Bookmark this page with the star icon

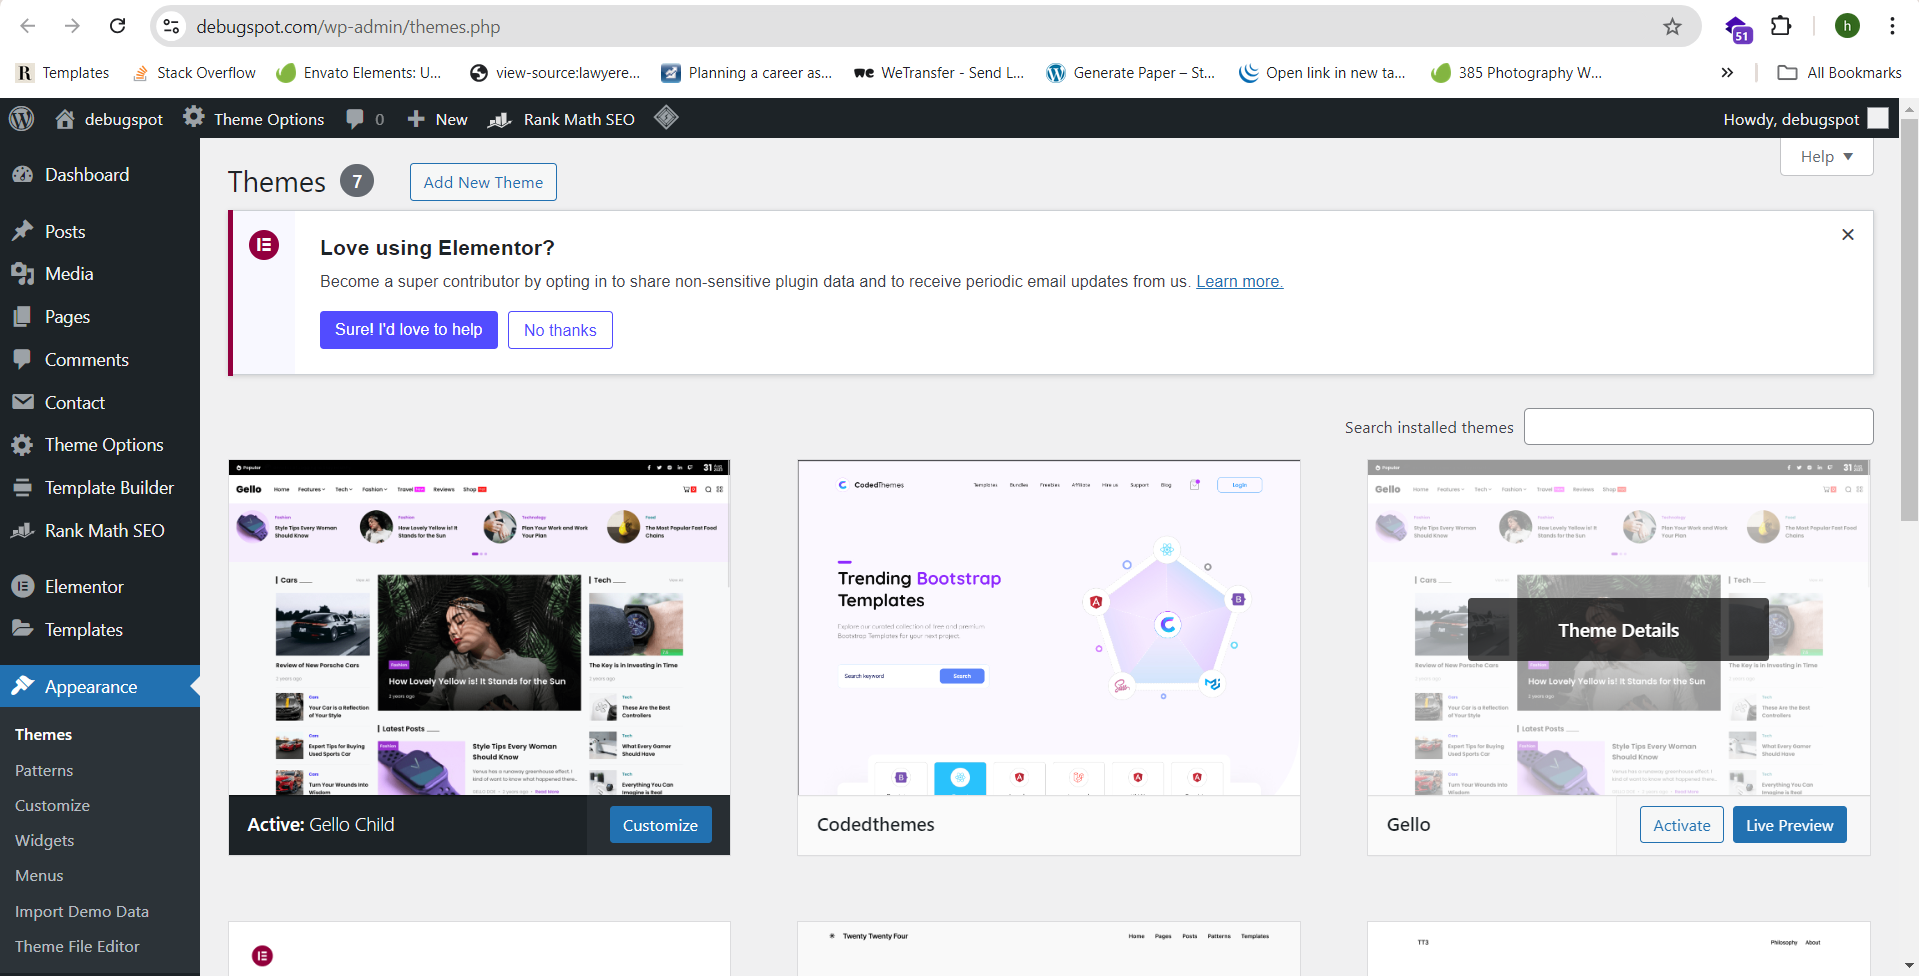[1672, 27]
